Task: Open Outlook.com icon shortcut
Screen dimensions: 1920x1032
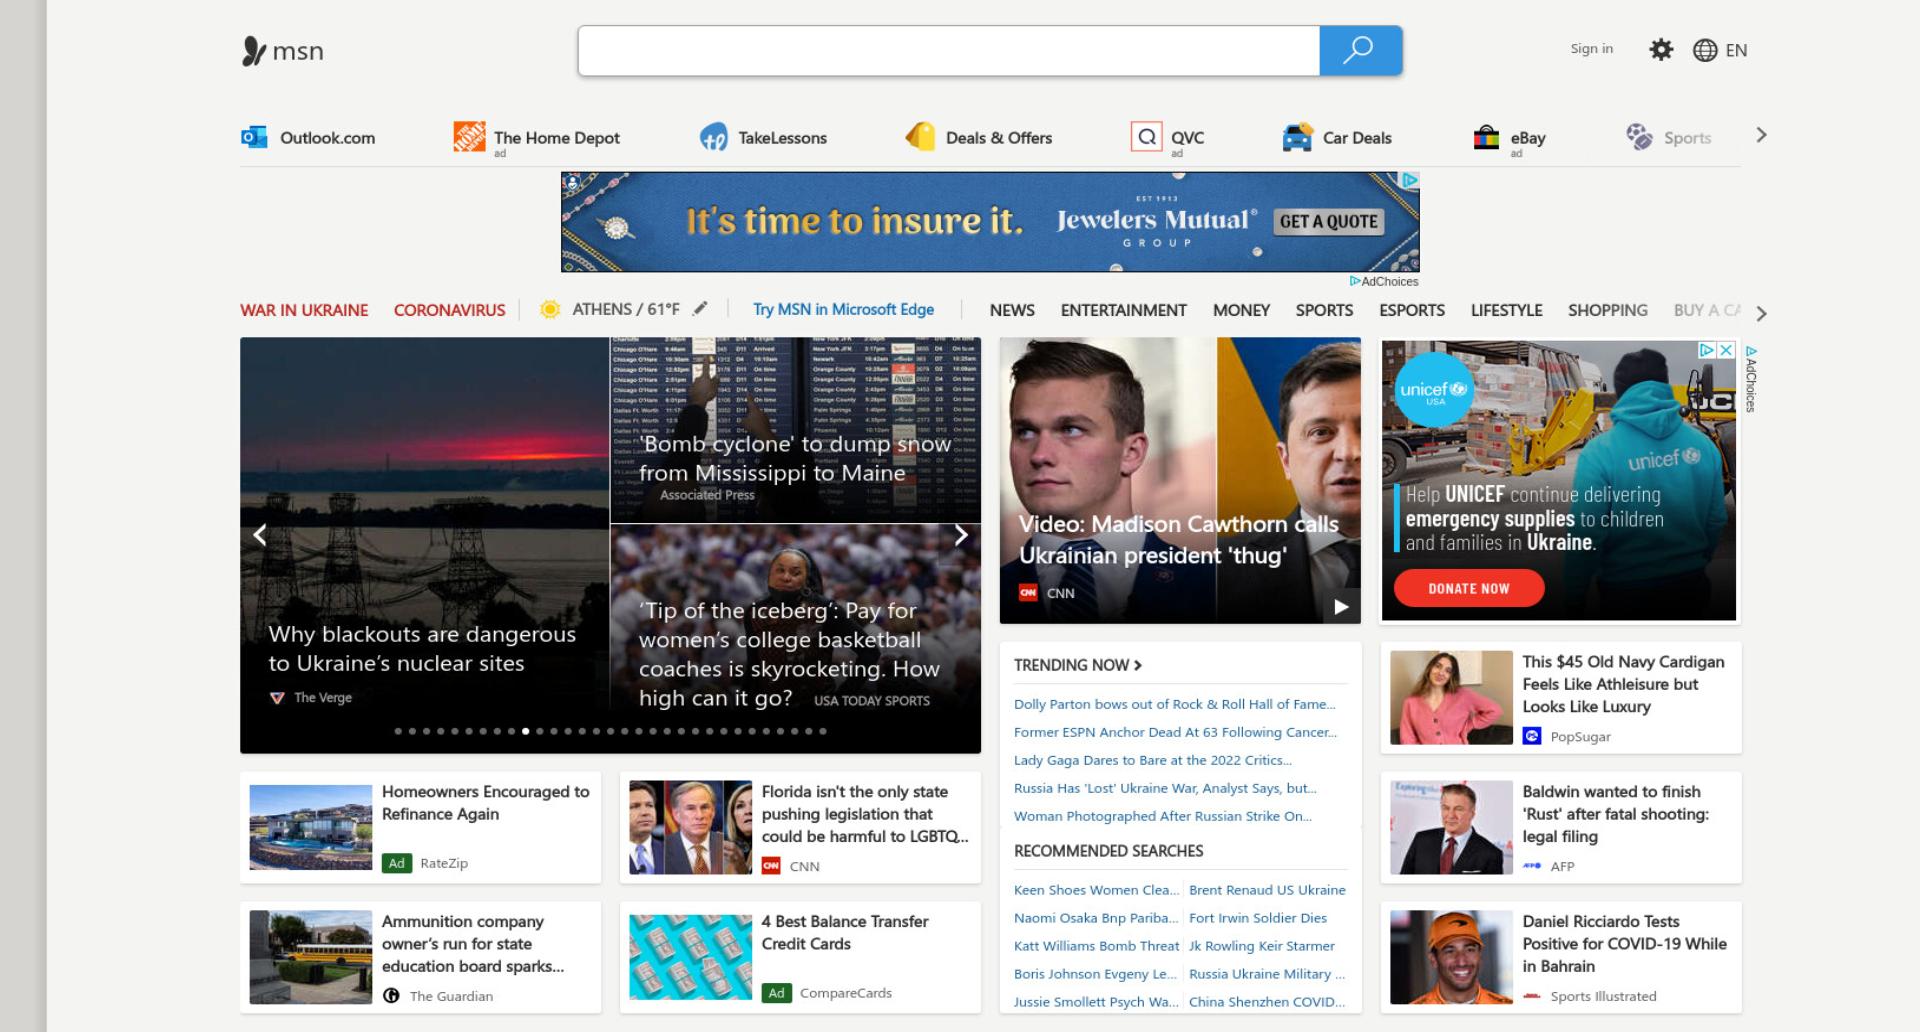Action: [x=254, y=137]
